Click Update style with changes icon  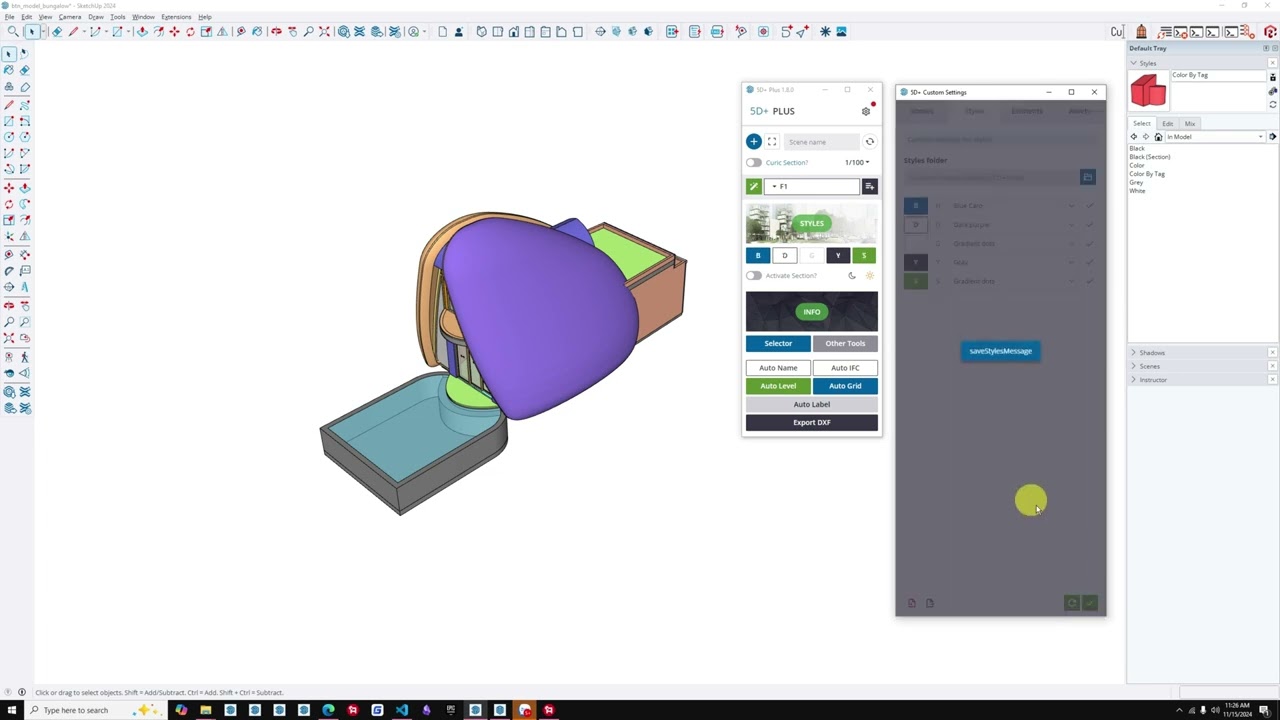point(1273,104)
